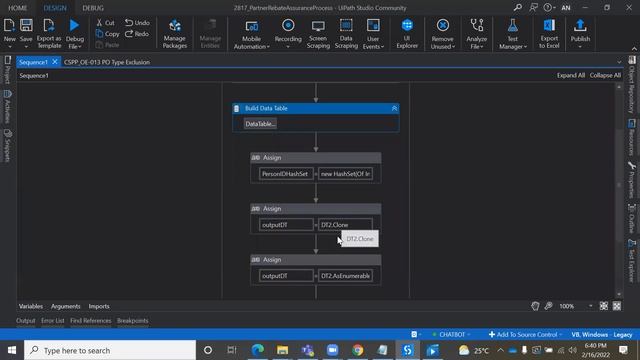640x360 pixels.
Task: Undo the last action
Action: point(138,22)
